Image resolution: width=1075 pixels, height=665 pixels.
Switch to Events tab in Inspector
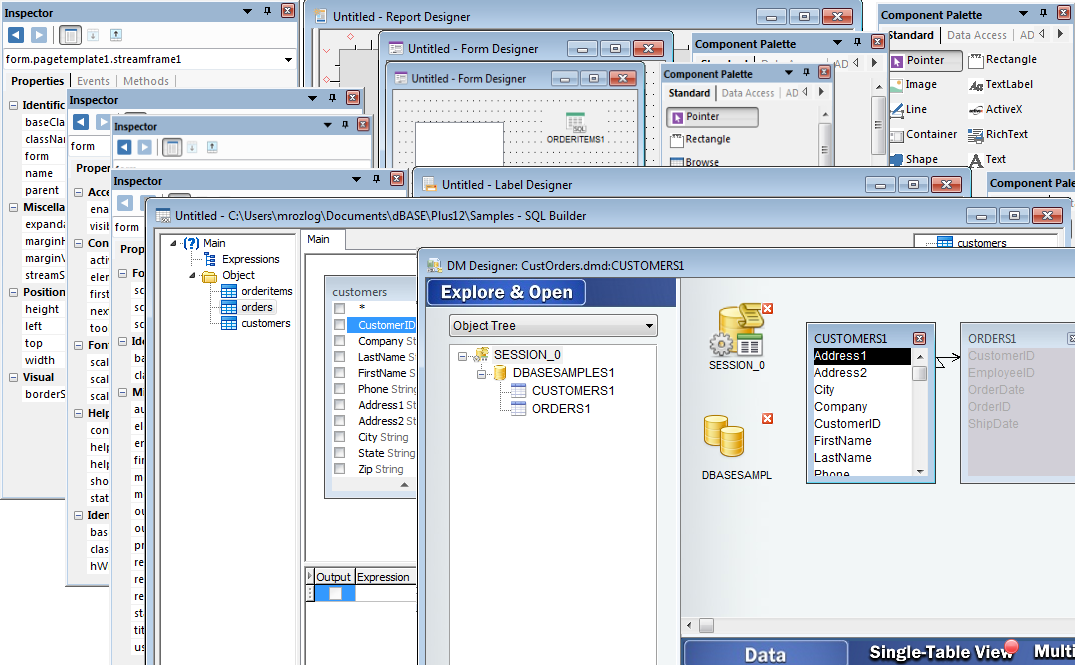[x=93, y=81]
